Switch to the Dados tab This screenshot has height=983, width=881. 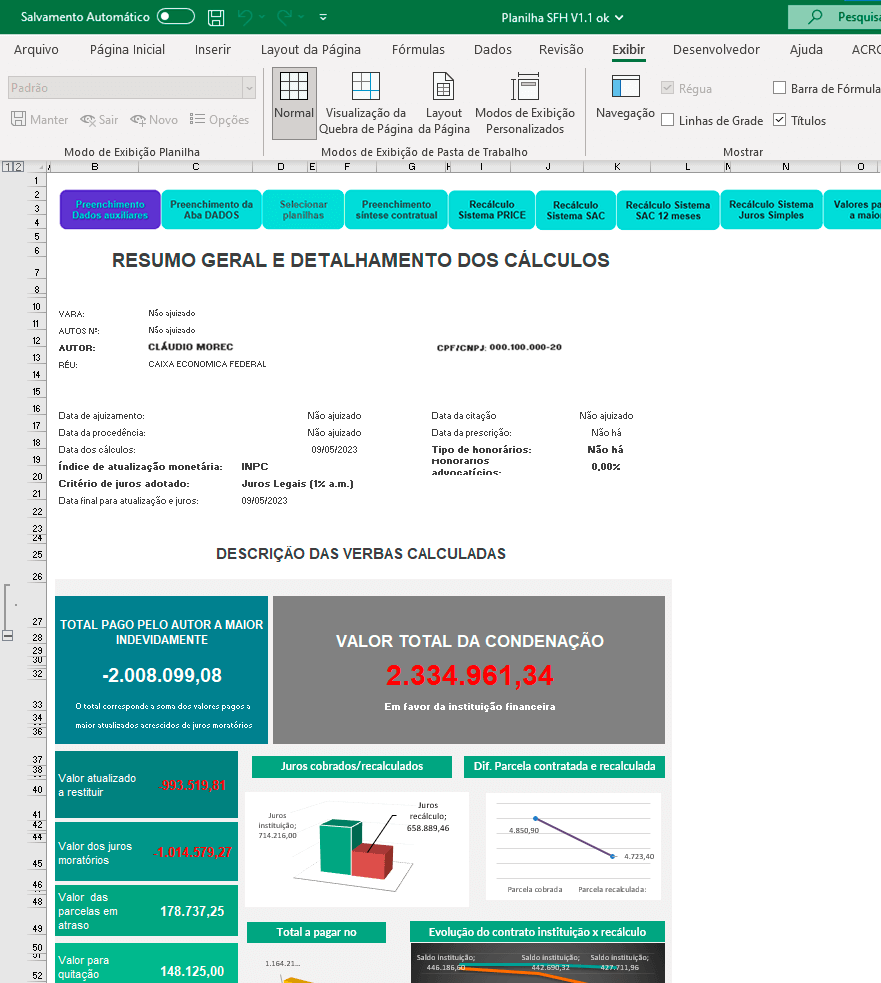point(493,50)
